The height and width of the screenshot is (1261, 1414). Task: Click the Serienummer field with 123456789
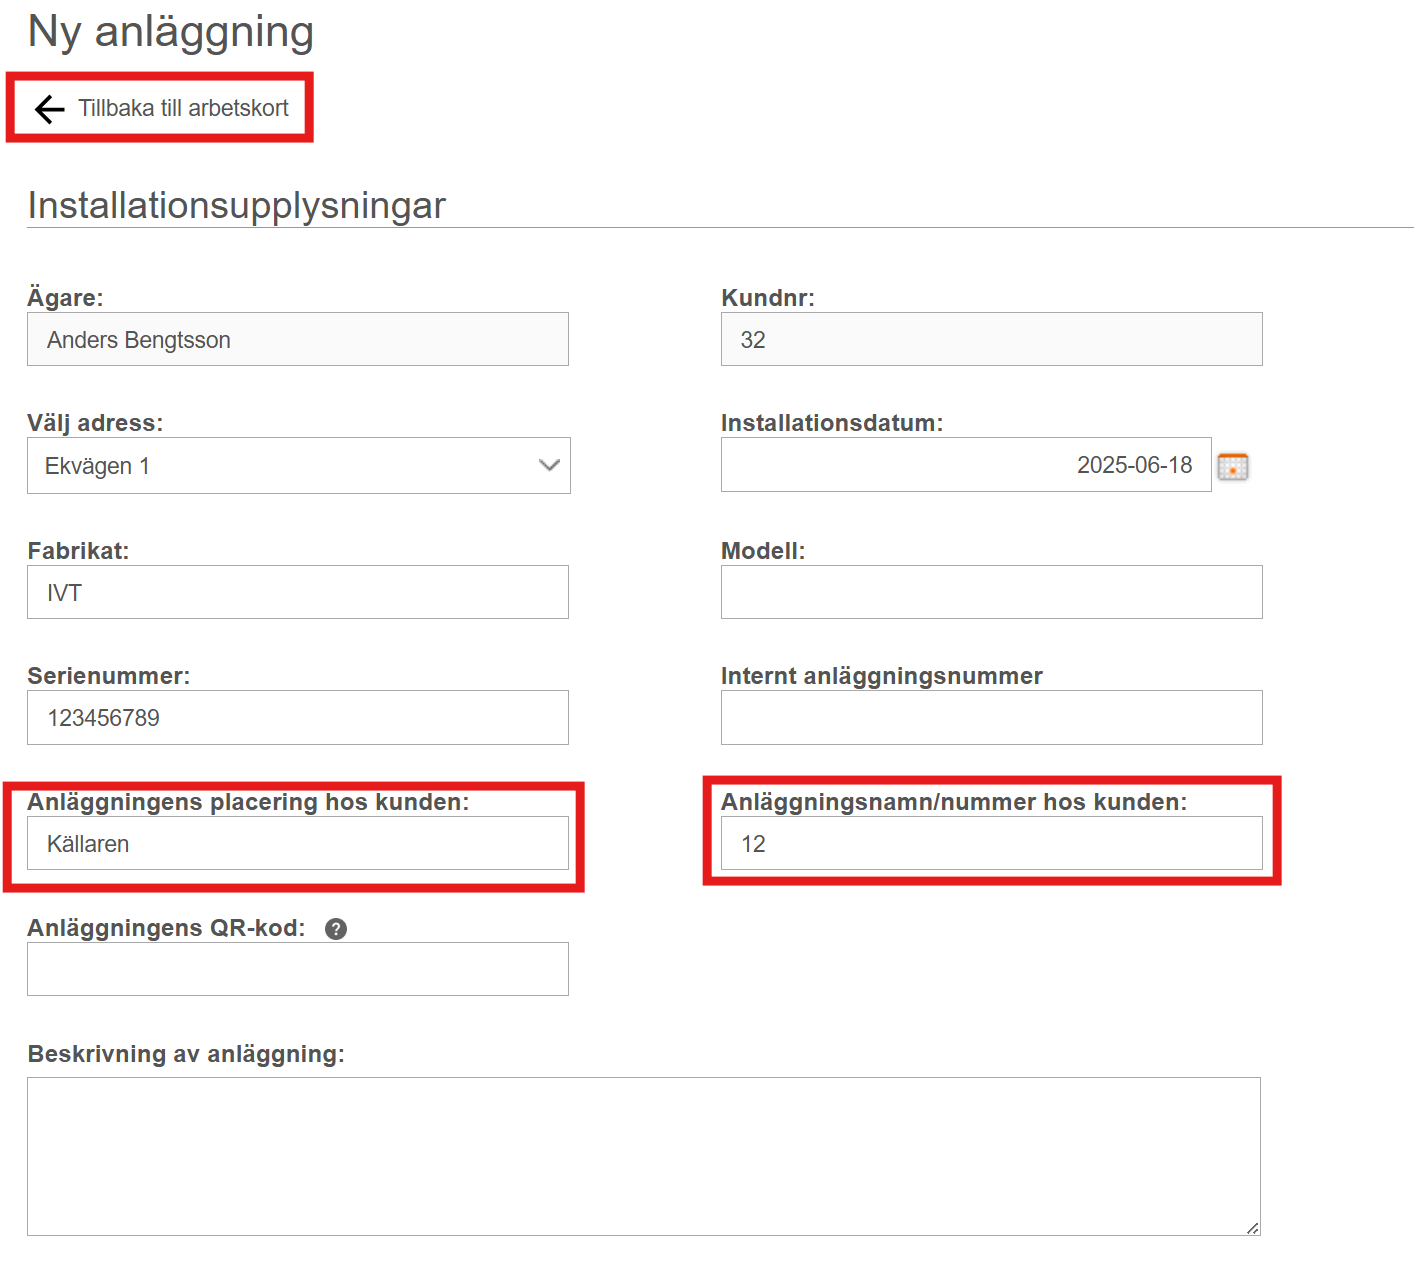tap(298, 718)
